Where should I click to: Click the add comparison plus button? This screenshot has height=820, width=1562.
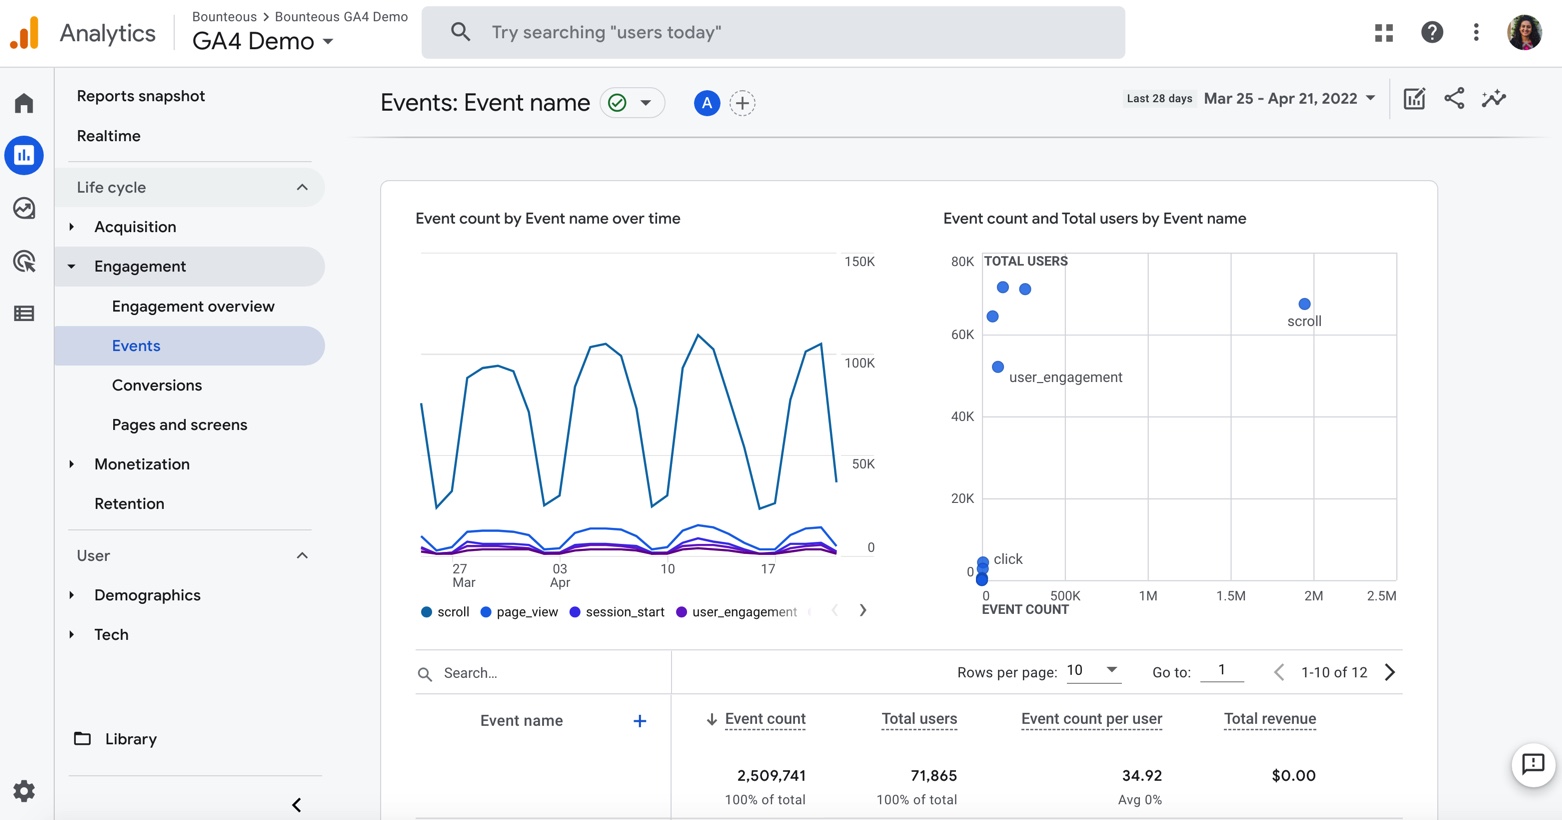coord(742,103)
